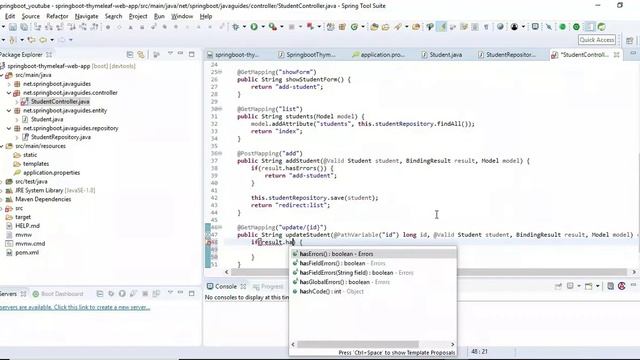This screenshot has width=640, height=360.
Task: Run the app with green play icon
Action: point(254,27)
